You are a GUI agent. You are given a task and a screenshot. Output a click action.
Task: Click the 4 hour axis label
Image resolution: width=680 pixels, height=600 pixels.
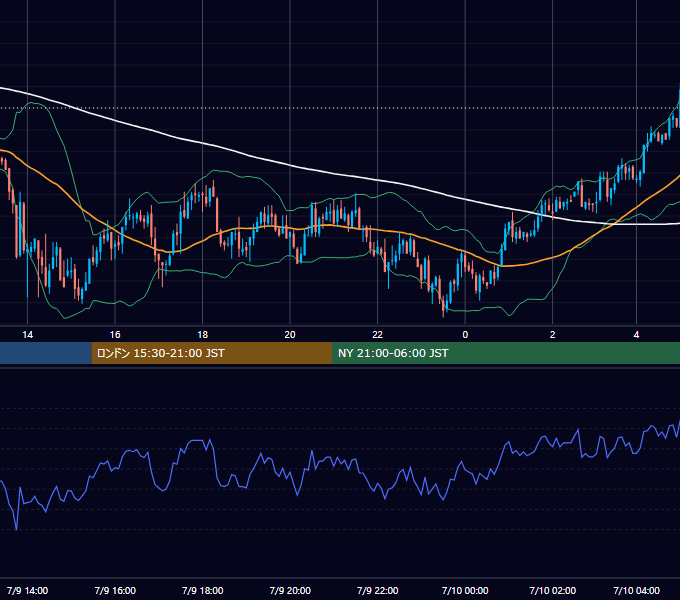coord(636,335)
